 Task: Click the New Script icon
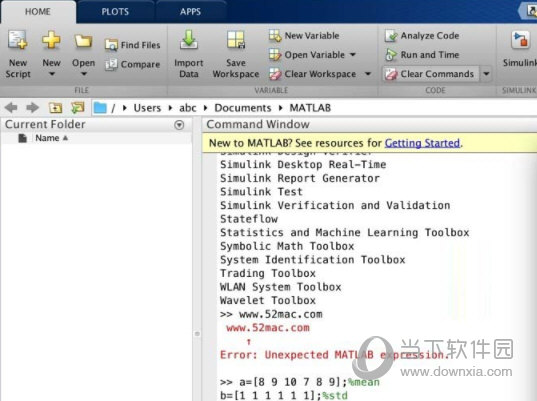click(x=17, y=40)
